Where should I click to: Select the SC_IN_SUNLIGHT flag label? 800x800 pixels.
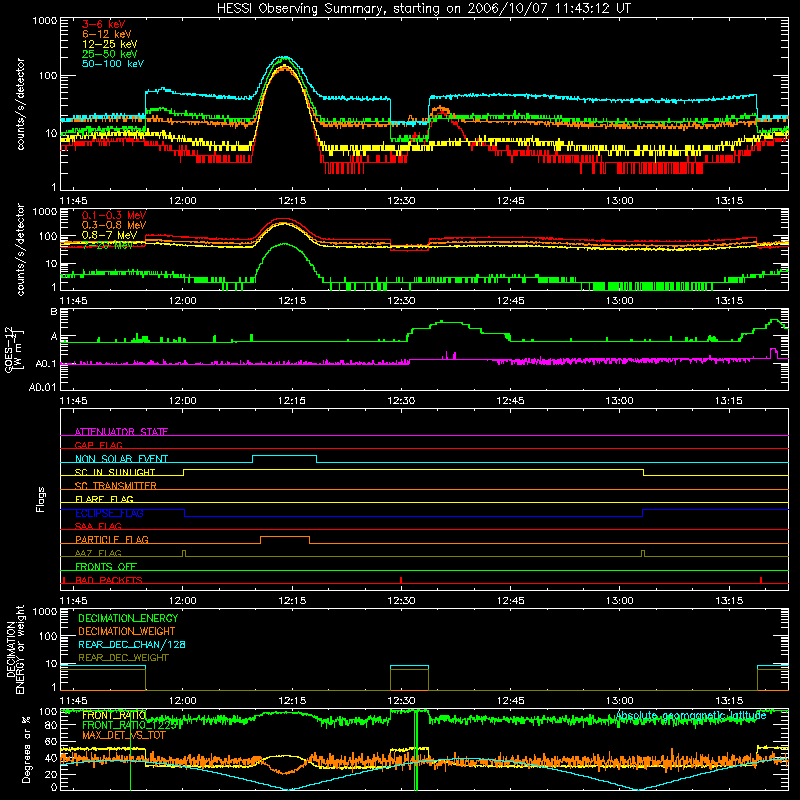click(x=115, y=472)
